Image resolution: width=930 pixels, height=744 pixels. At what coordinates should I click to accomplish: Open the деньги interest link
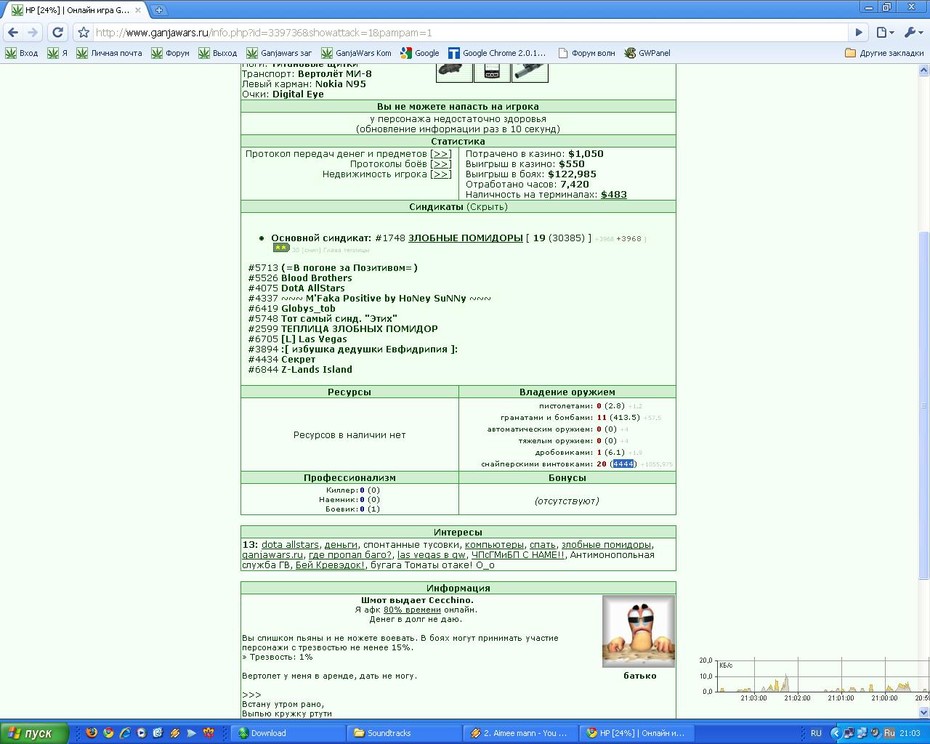(x=341, y=545)
